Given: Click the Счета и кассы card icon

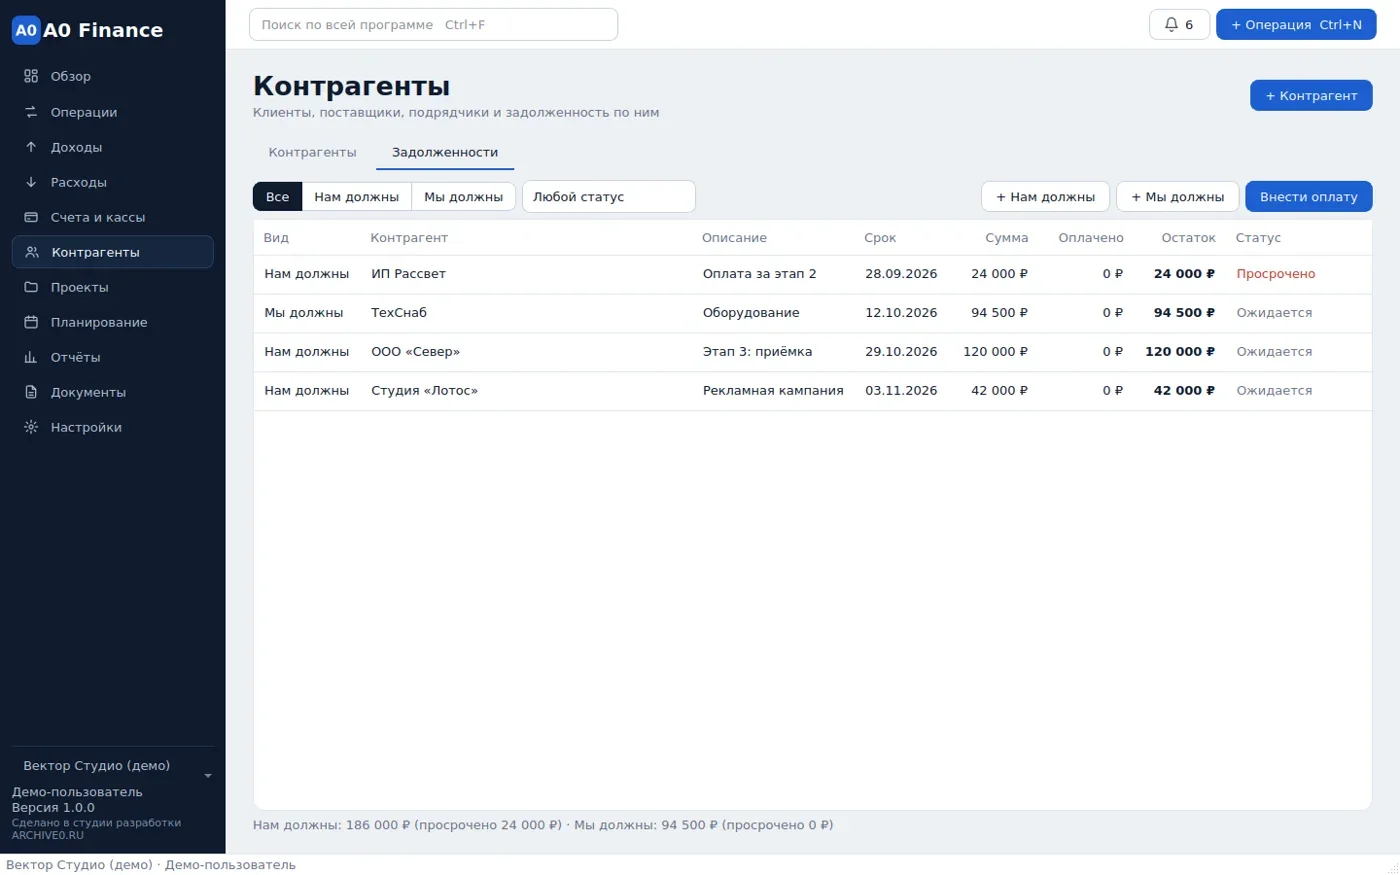Looking at the screenshot, I should [31, 217].
